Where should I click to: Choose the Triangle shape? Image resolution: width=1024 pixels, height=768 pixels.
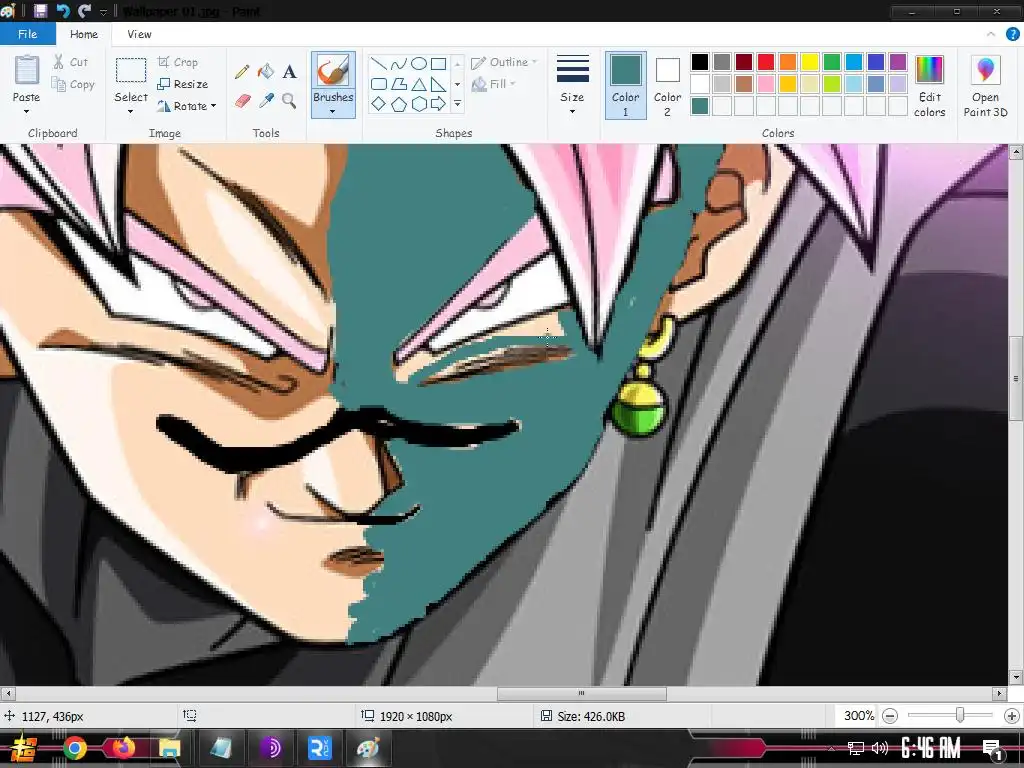tap(419, 84)
